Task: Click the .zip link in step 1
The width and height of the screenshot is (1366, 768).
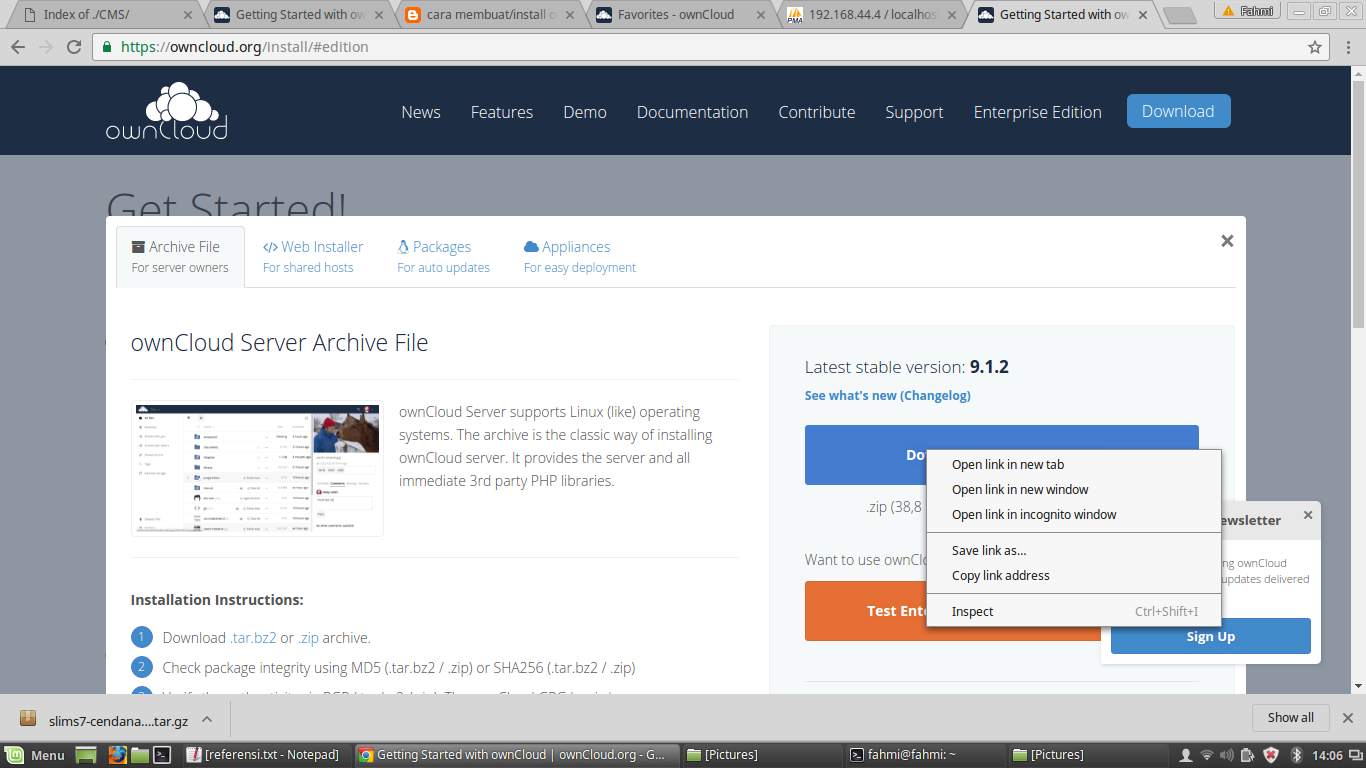Action: click(307, 637)
